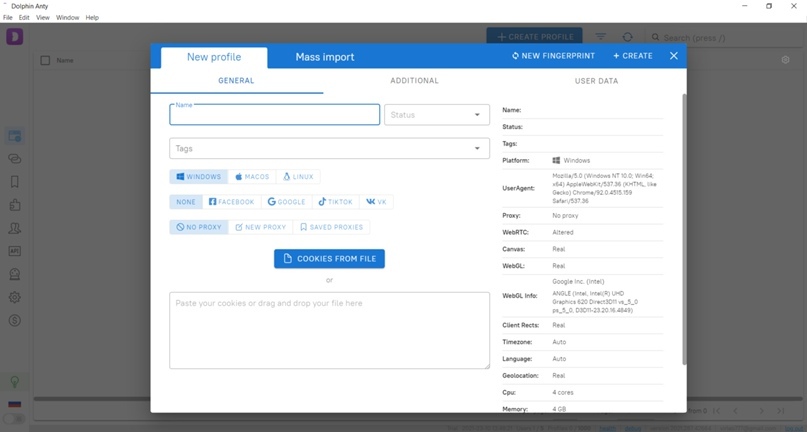The height and width of the screenshot is (432, 807).
Task: Select the Windows platform option
Action: click(199, 177)
